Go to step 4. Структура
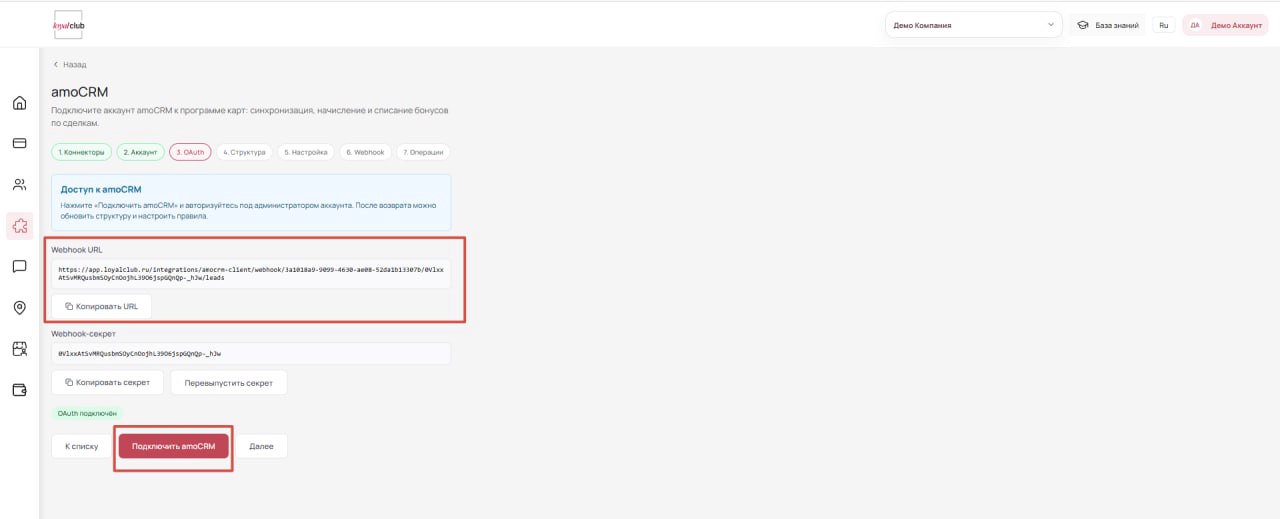The width and height of the screenshot is (1280, 519). pos(244,152)
